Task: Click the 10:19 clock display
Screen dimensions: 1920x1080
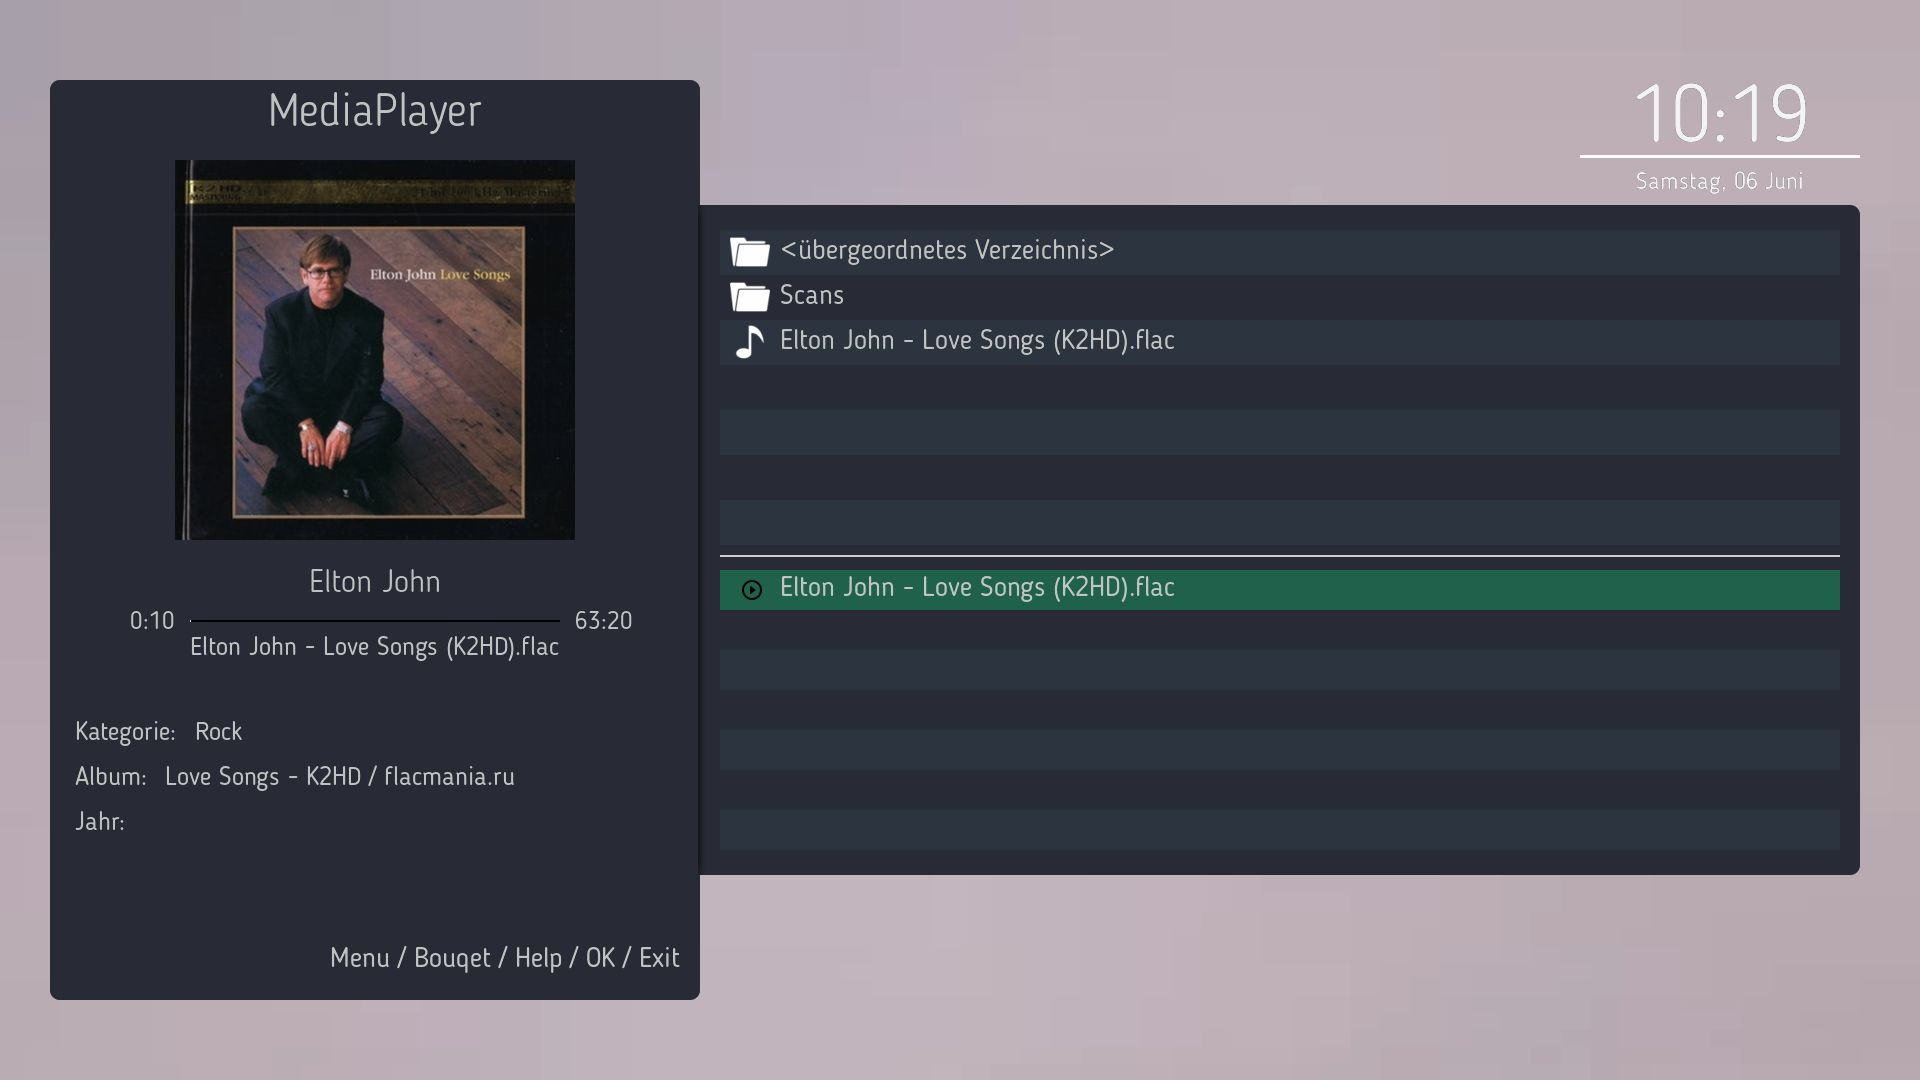Action: (1720, 113)
